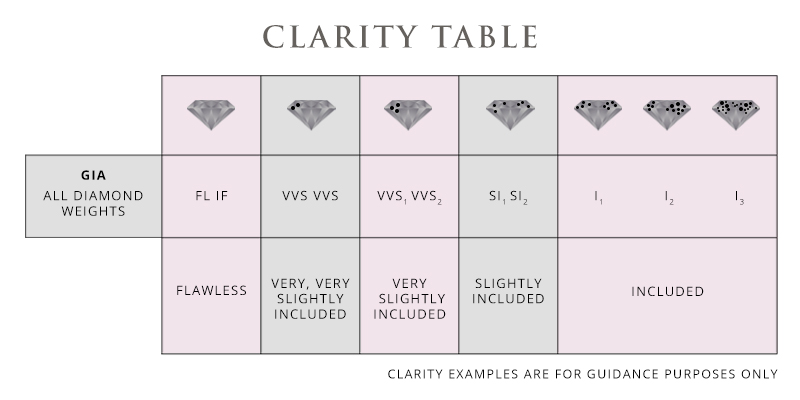Image resolution: width=800 pixels, height=400 pixels.
Task: Select the GIA All Diamond Weights cell
Action: click(x=92, y=195)
